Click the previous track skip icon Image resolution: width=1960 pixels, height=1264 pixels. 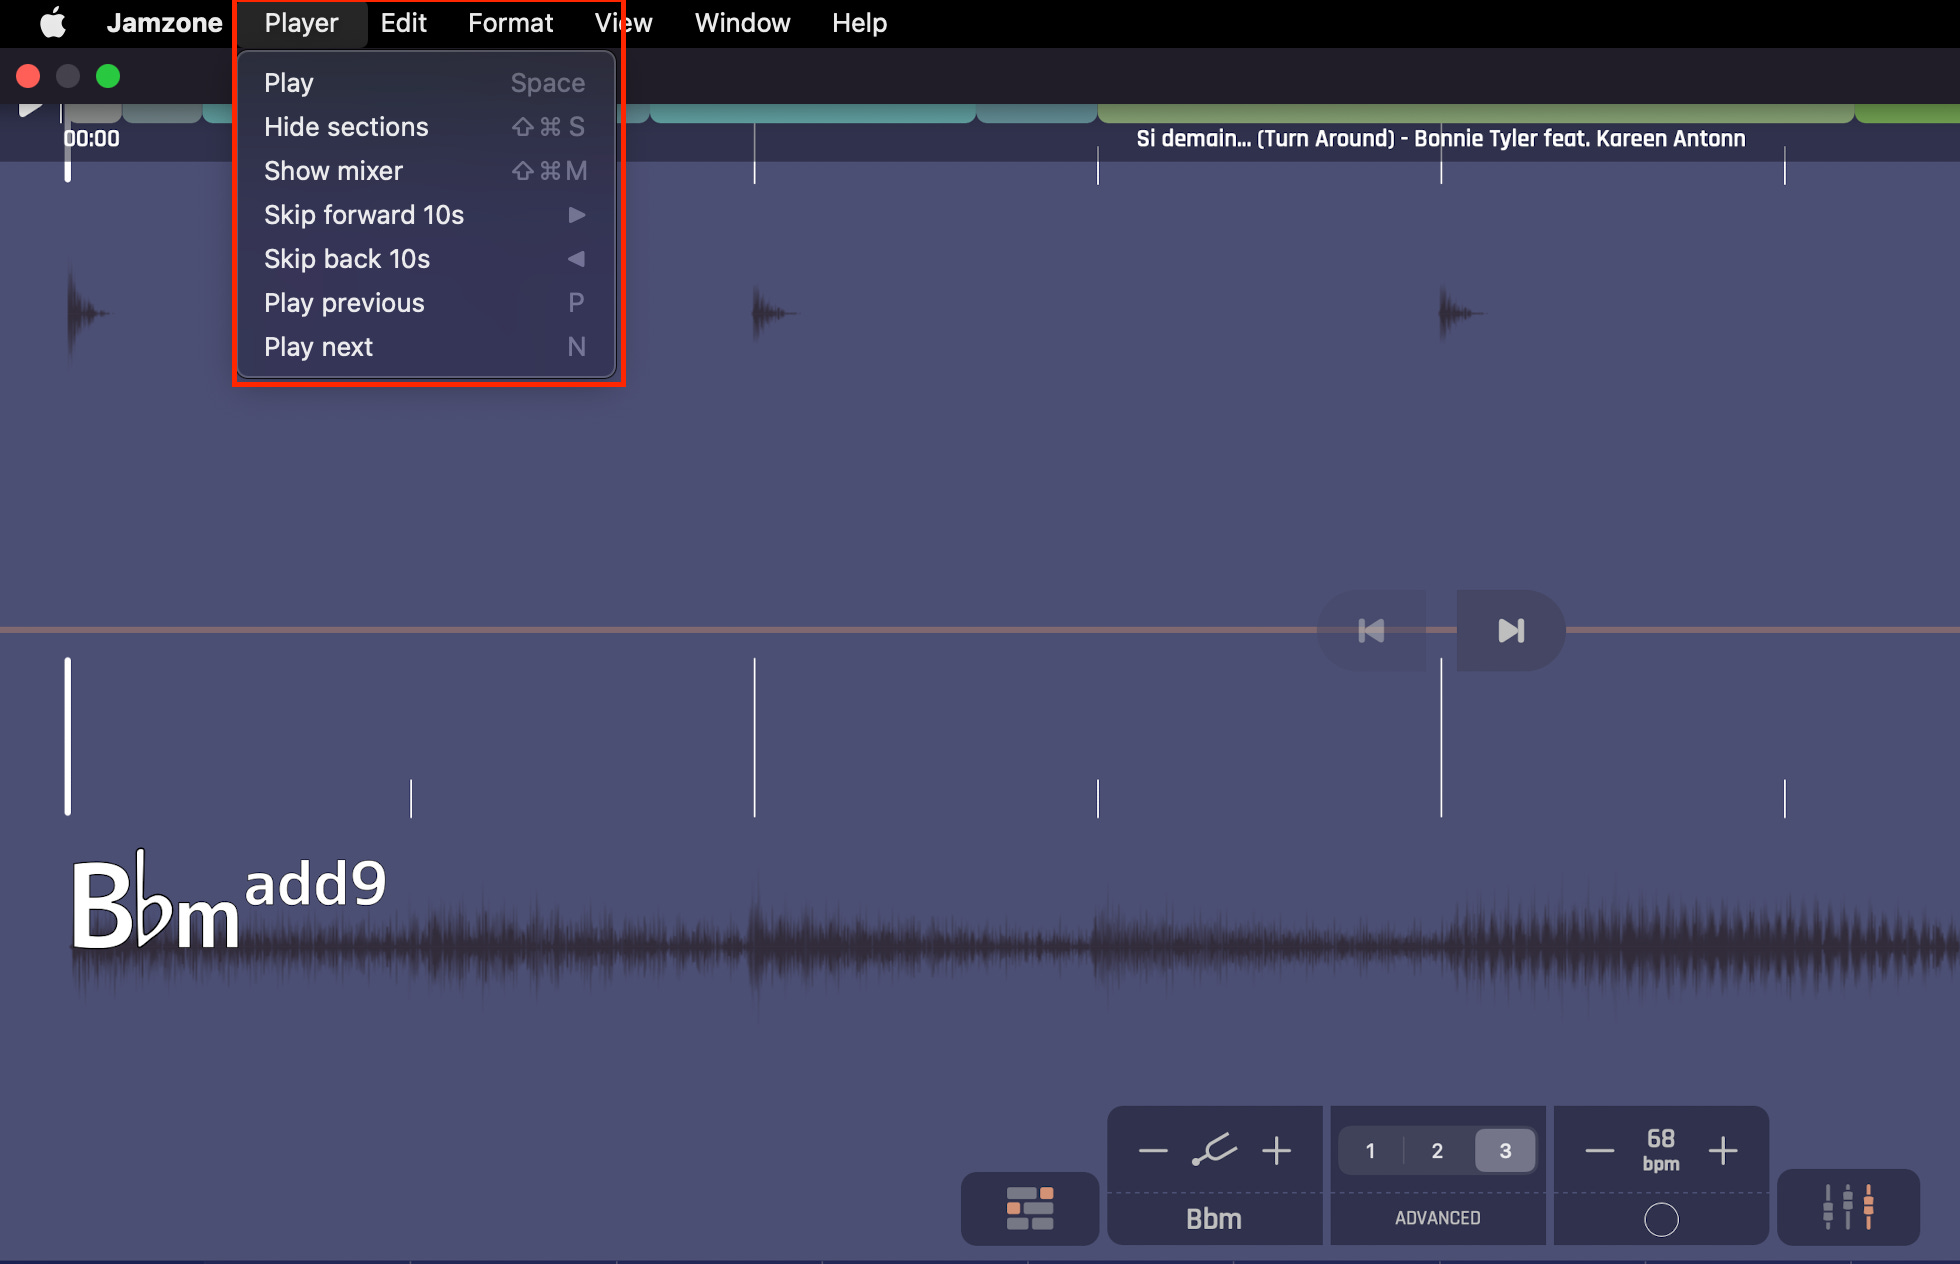(1371, 630)
